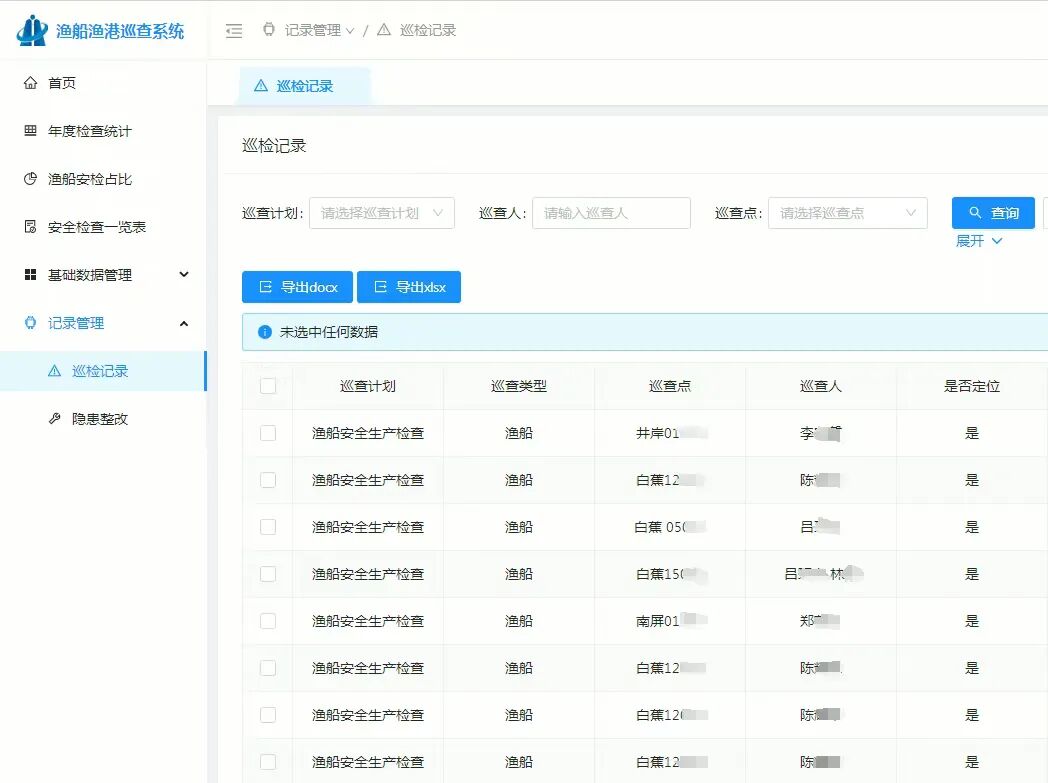
Task: Open the 巡查计划 dropdown selector
Action: pos(381,213)
